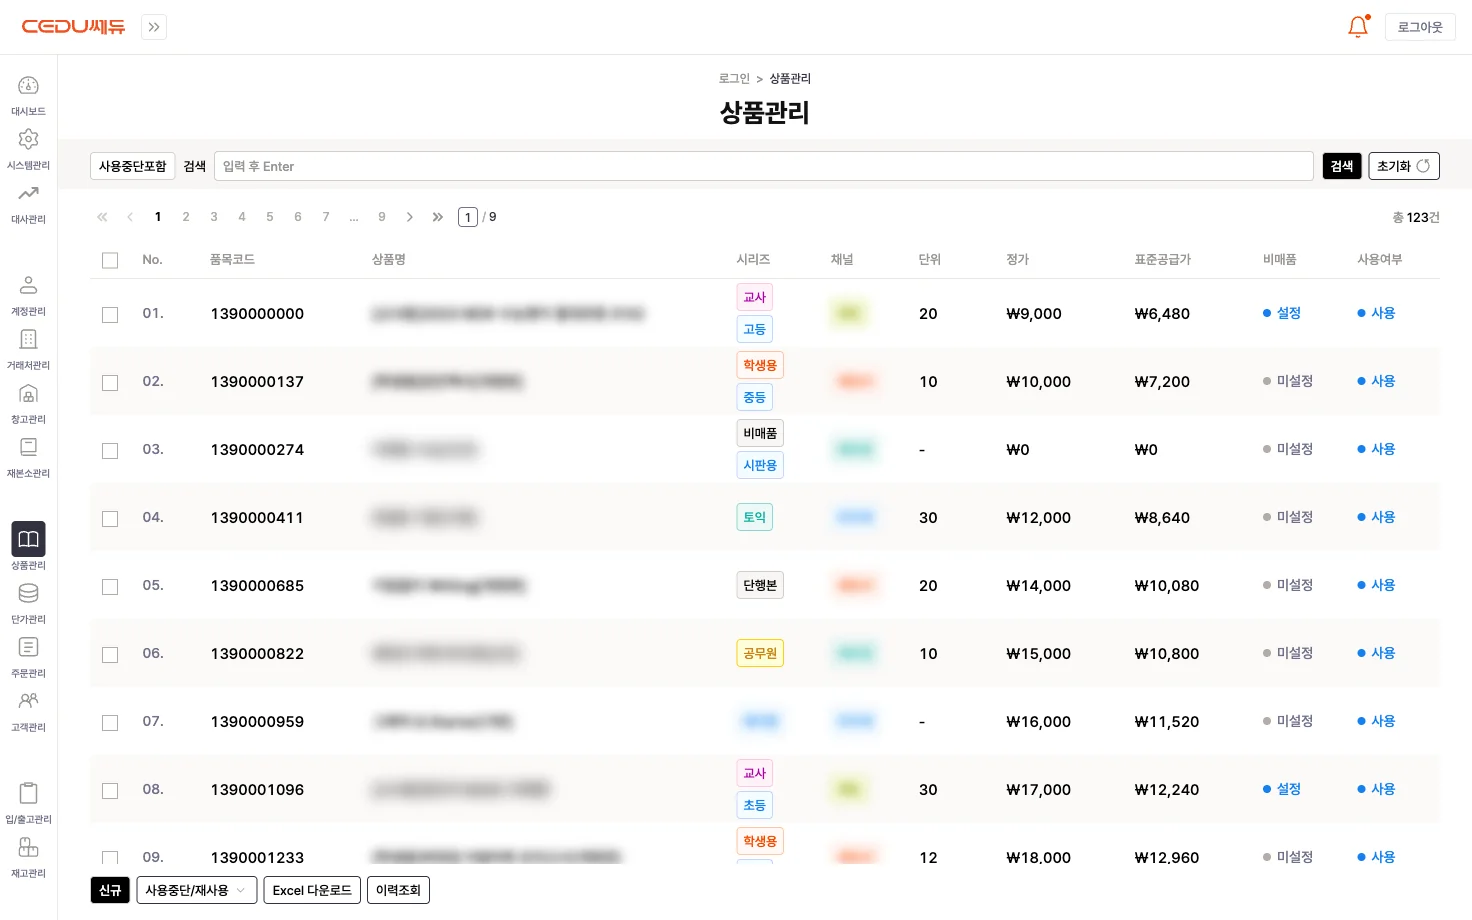
Task: Go to 계정관리 person icon
Action: tap(28, 285)
